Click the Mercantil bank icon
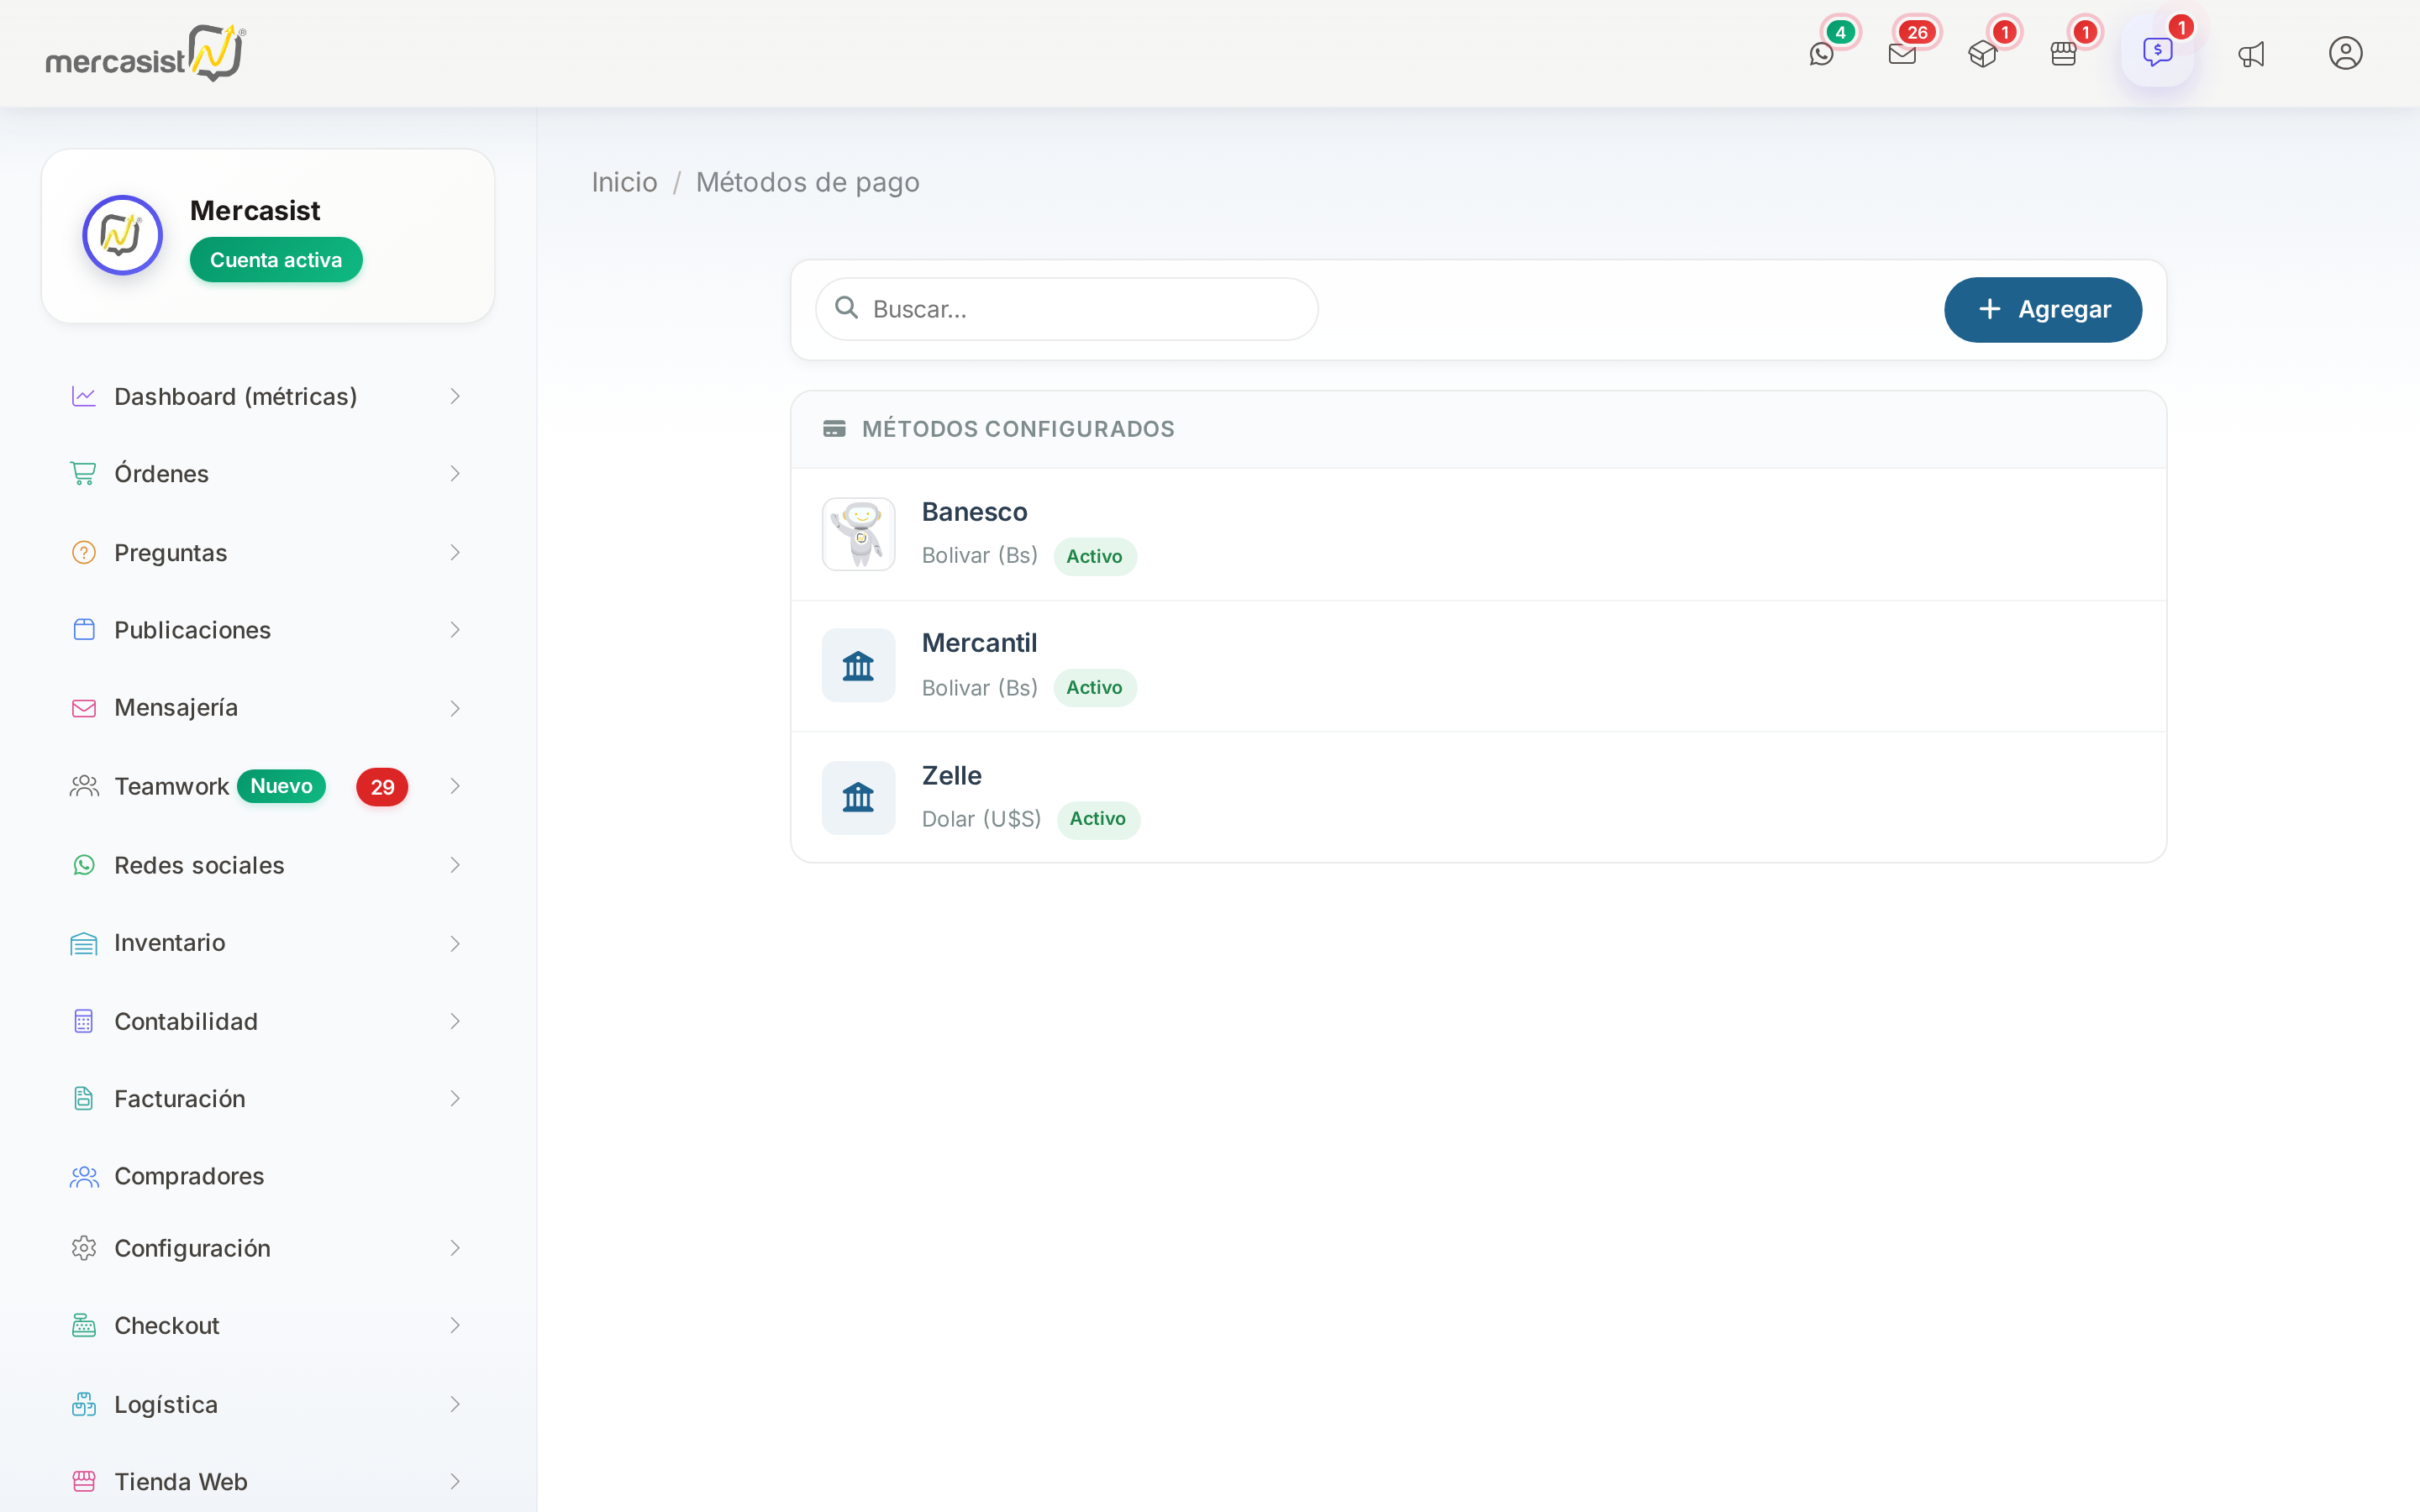Screen dimensions: 2420x1512 click(858, 665)
